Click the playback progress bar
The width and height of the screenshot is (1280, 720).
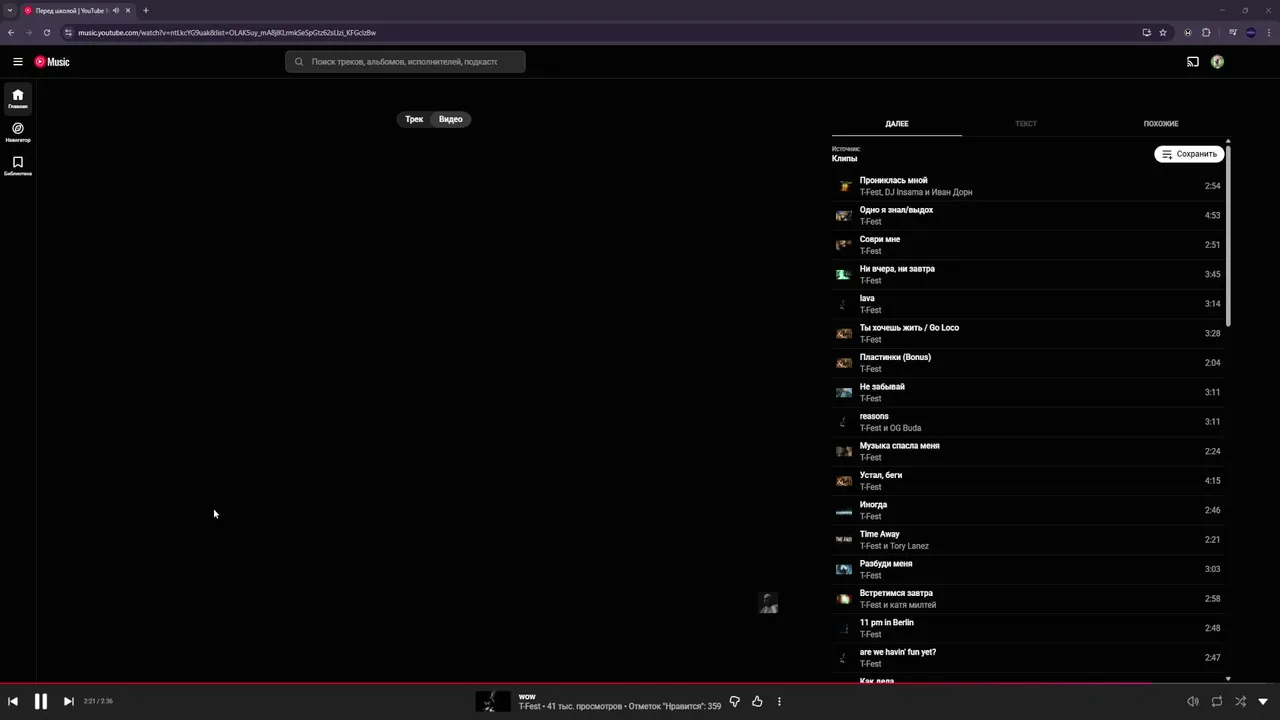(640, 684)
